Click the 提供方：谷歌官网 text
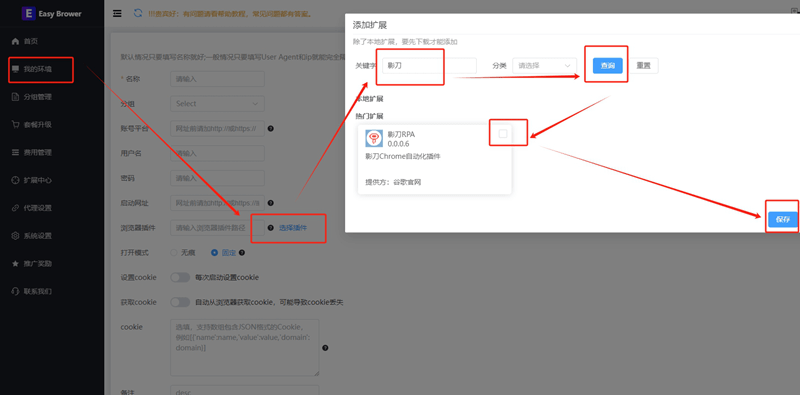Viewport: 800px width, 395px height. point(393,182)
